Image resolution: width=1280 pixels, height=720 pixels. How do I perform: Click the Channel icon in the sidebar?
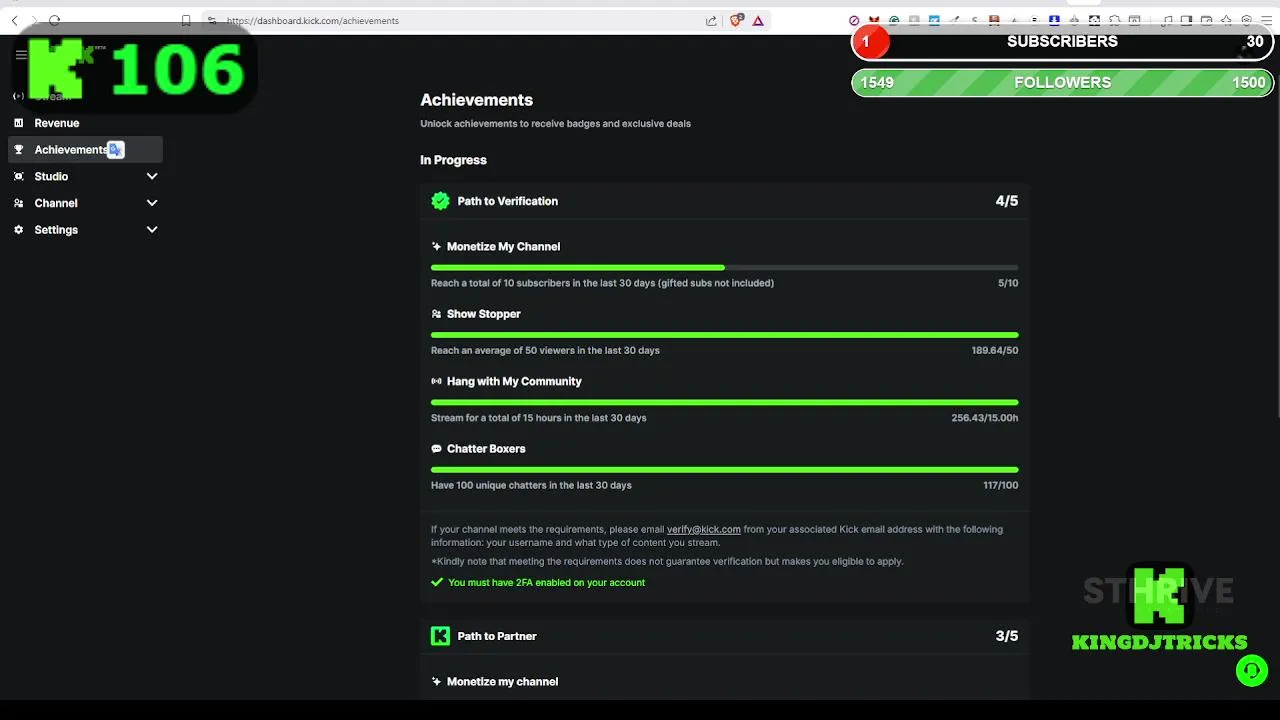pos(18,203)
